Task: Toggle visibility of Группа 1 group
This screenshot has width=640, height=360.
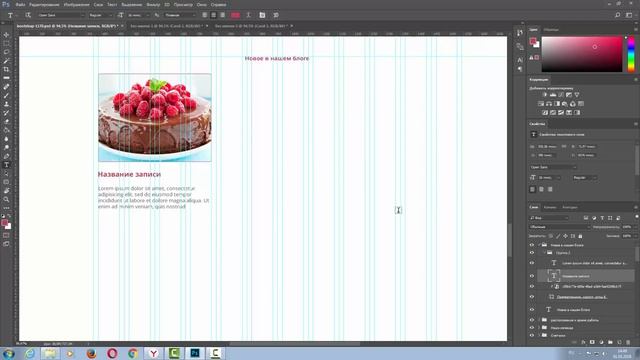Action: coord(532,253)
